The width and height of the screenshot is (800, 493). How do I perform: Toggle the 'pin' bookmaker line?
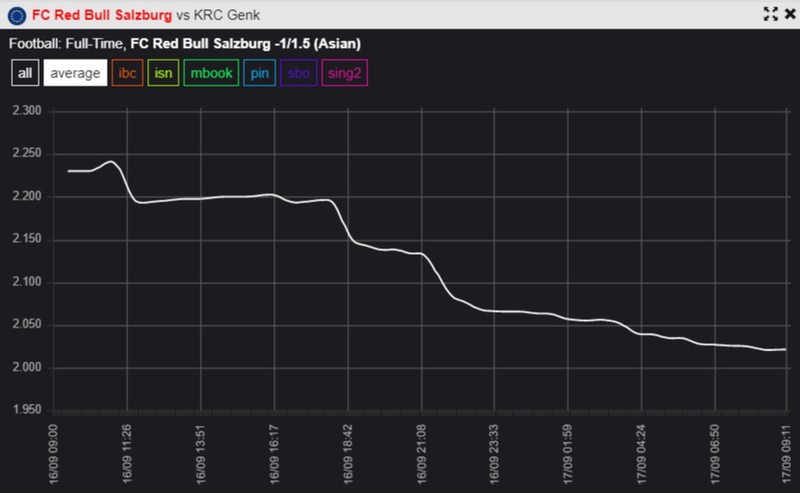coord(260,73)
